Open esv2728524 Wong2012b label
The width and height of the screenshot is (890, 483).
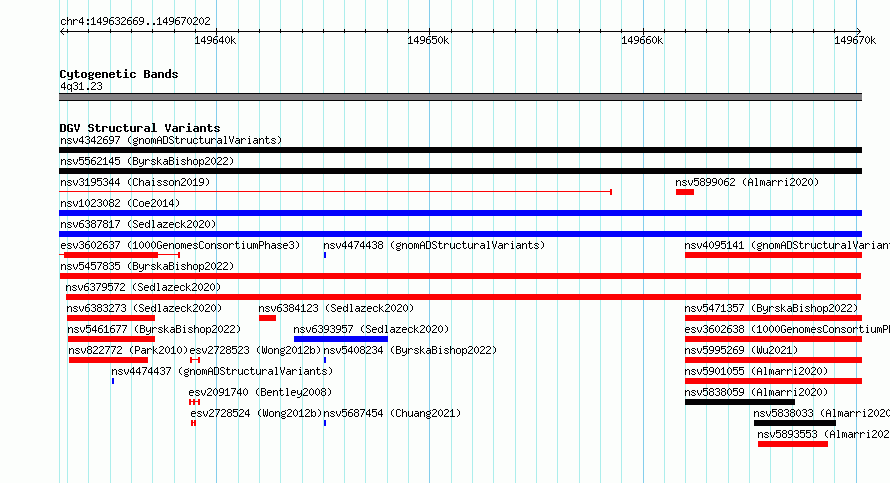[x=256, y=413]
